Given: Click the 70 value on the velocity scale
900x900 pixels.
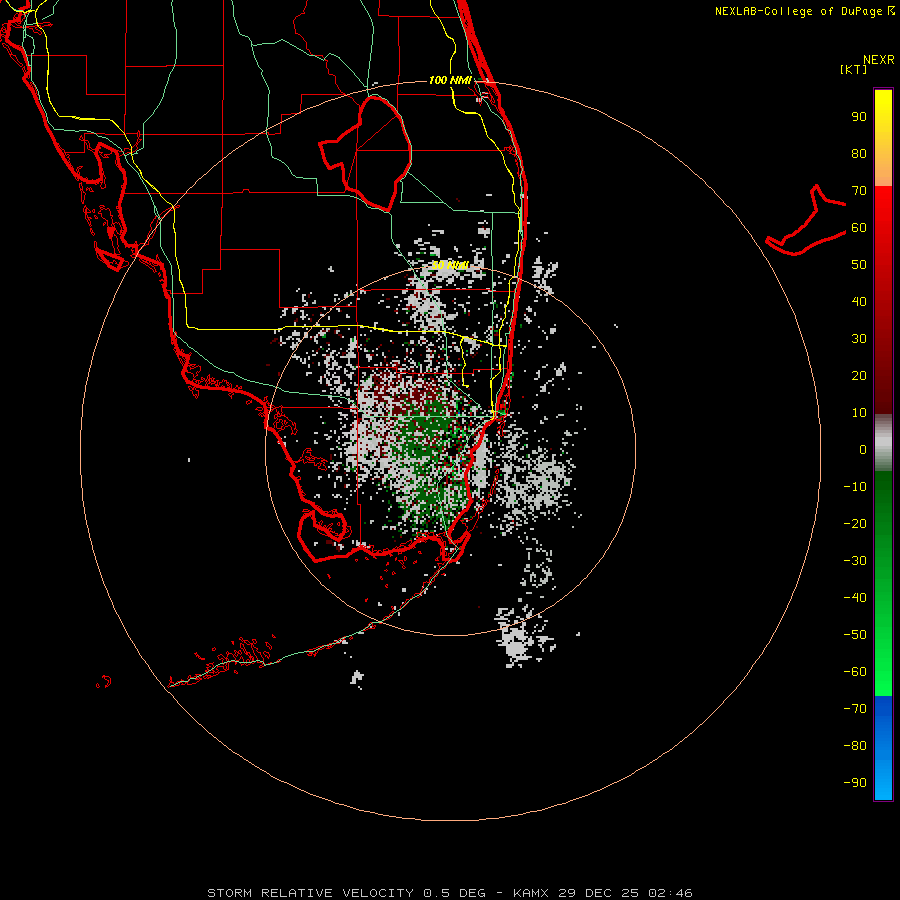Looking at the screenshot, I should tap(859, 191).
